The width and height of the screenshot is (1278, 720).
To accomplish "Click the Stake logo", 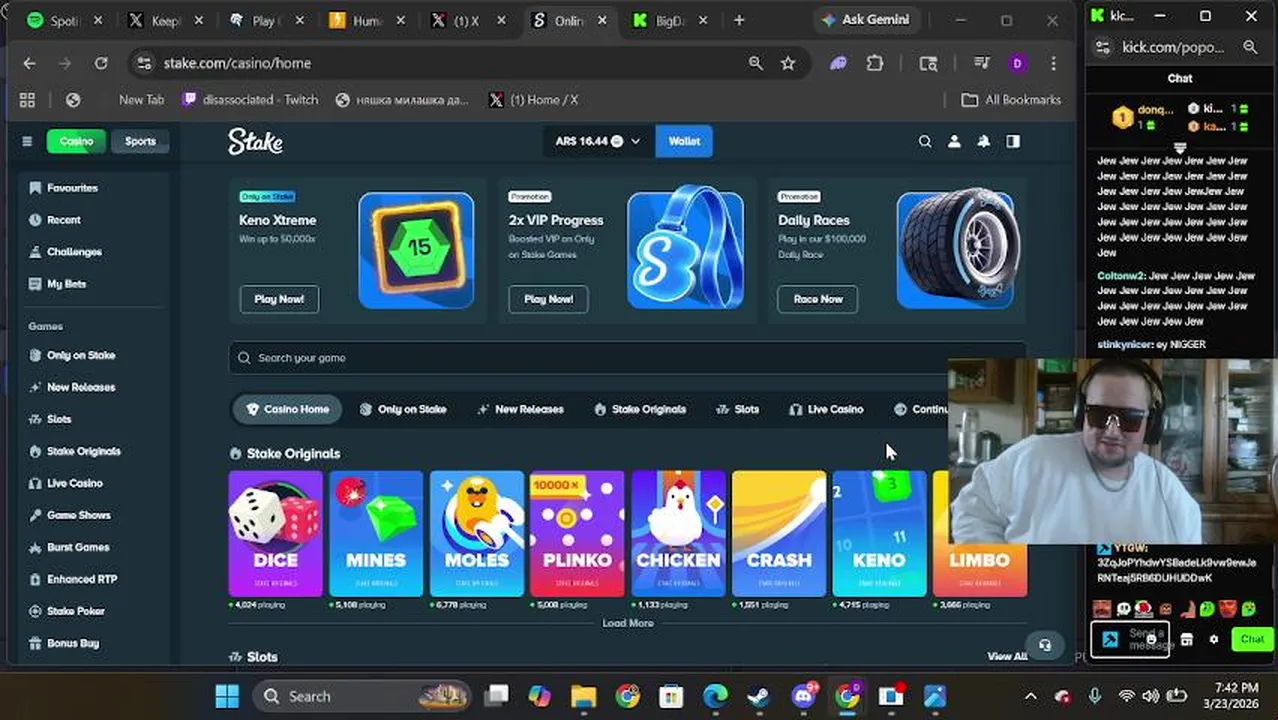I will [255, 141].
